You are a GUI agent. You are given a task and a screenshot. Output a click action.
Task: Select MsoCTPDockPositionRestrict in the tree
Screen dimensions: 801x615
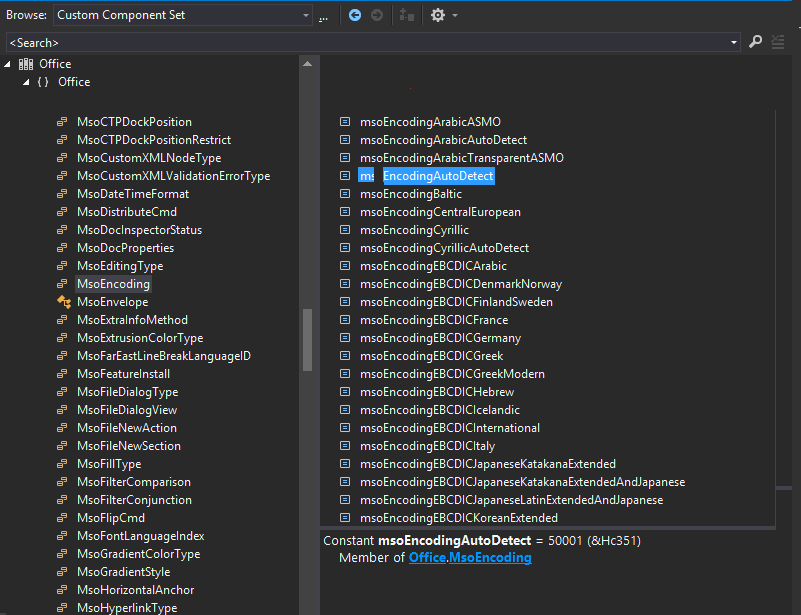pyautogui.click(x=154, y=140)
